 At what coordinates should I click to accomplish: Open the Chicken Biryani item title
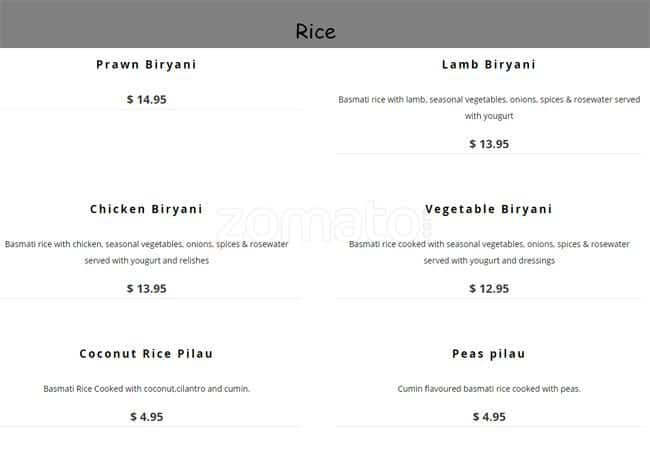click(146, 209)
